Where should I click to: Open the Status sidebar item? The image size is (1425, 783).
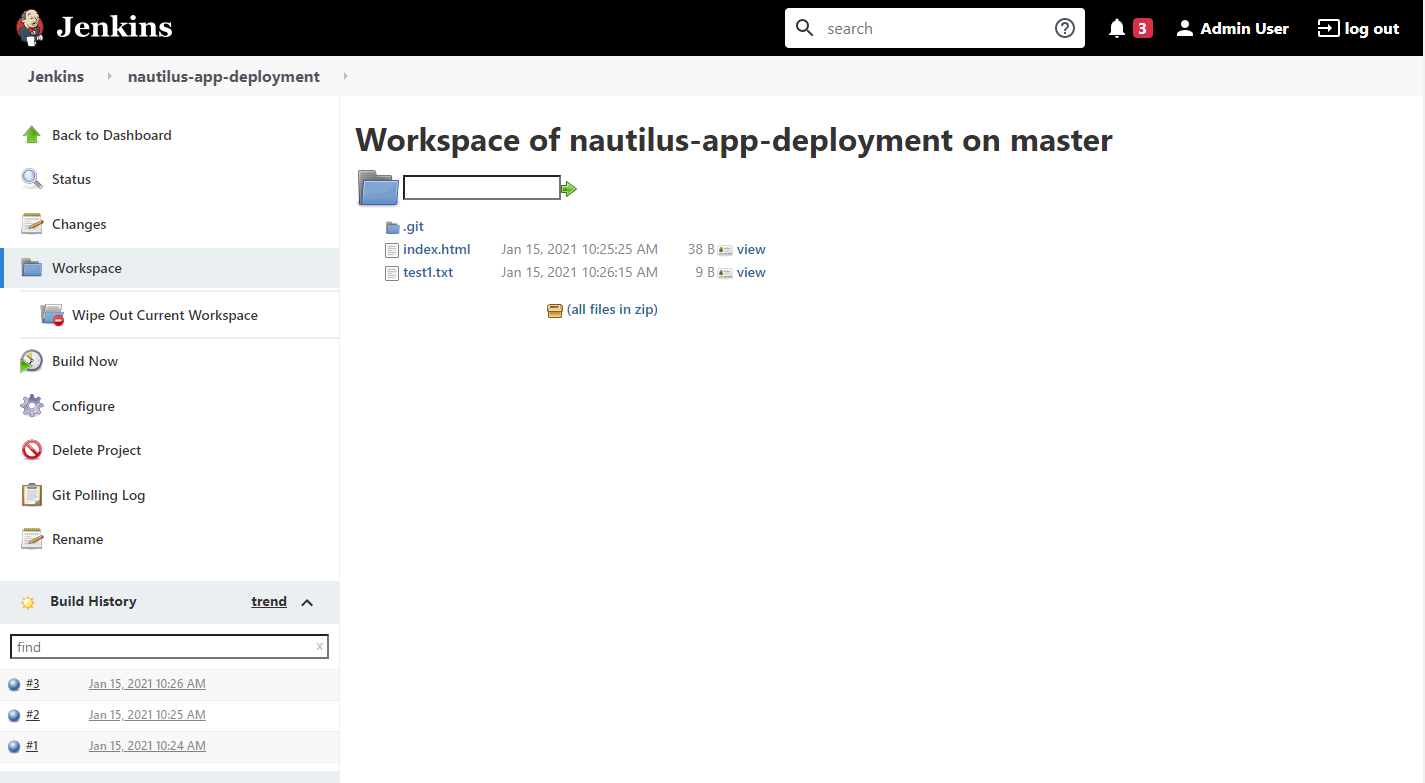tap(71, 179)
